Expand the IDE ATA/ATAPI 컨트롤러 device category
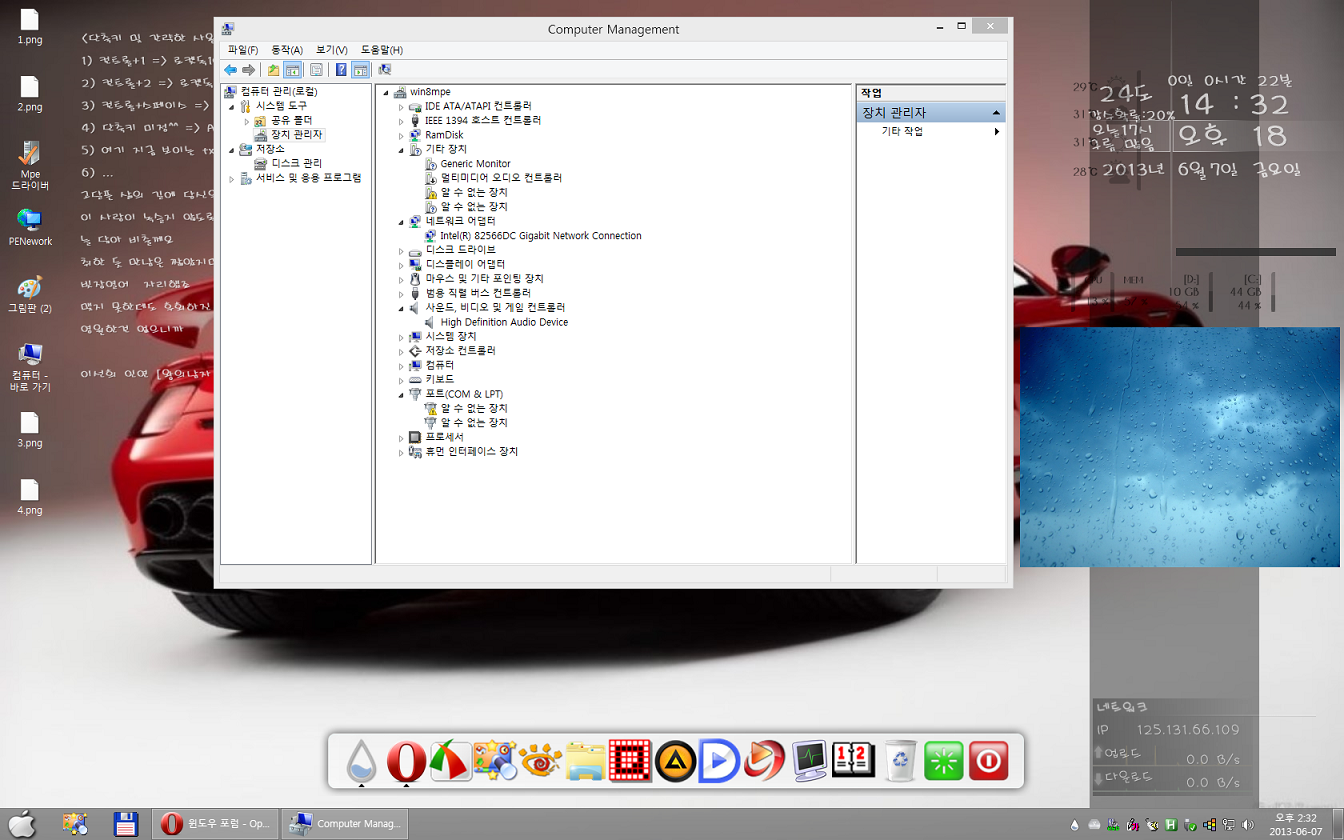This screenshot has height=840, width=1344. [x=401, y=106]
